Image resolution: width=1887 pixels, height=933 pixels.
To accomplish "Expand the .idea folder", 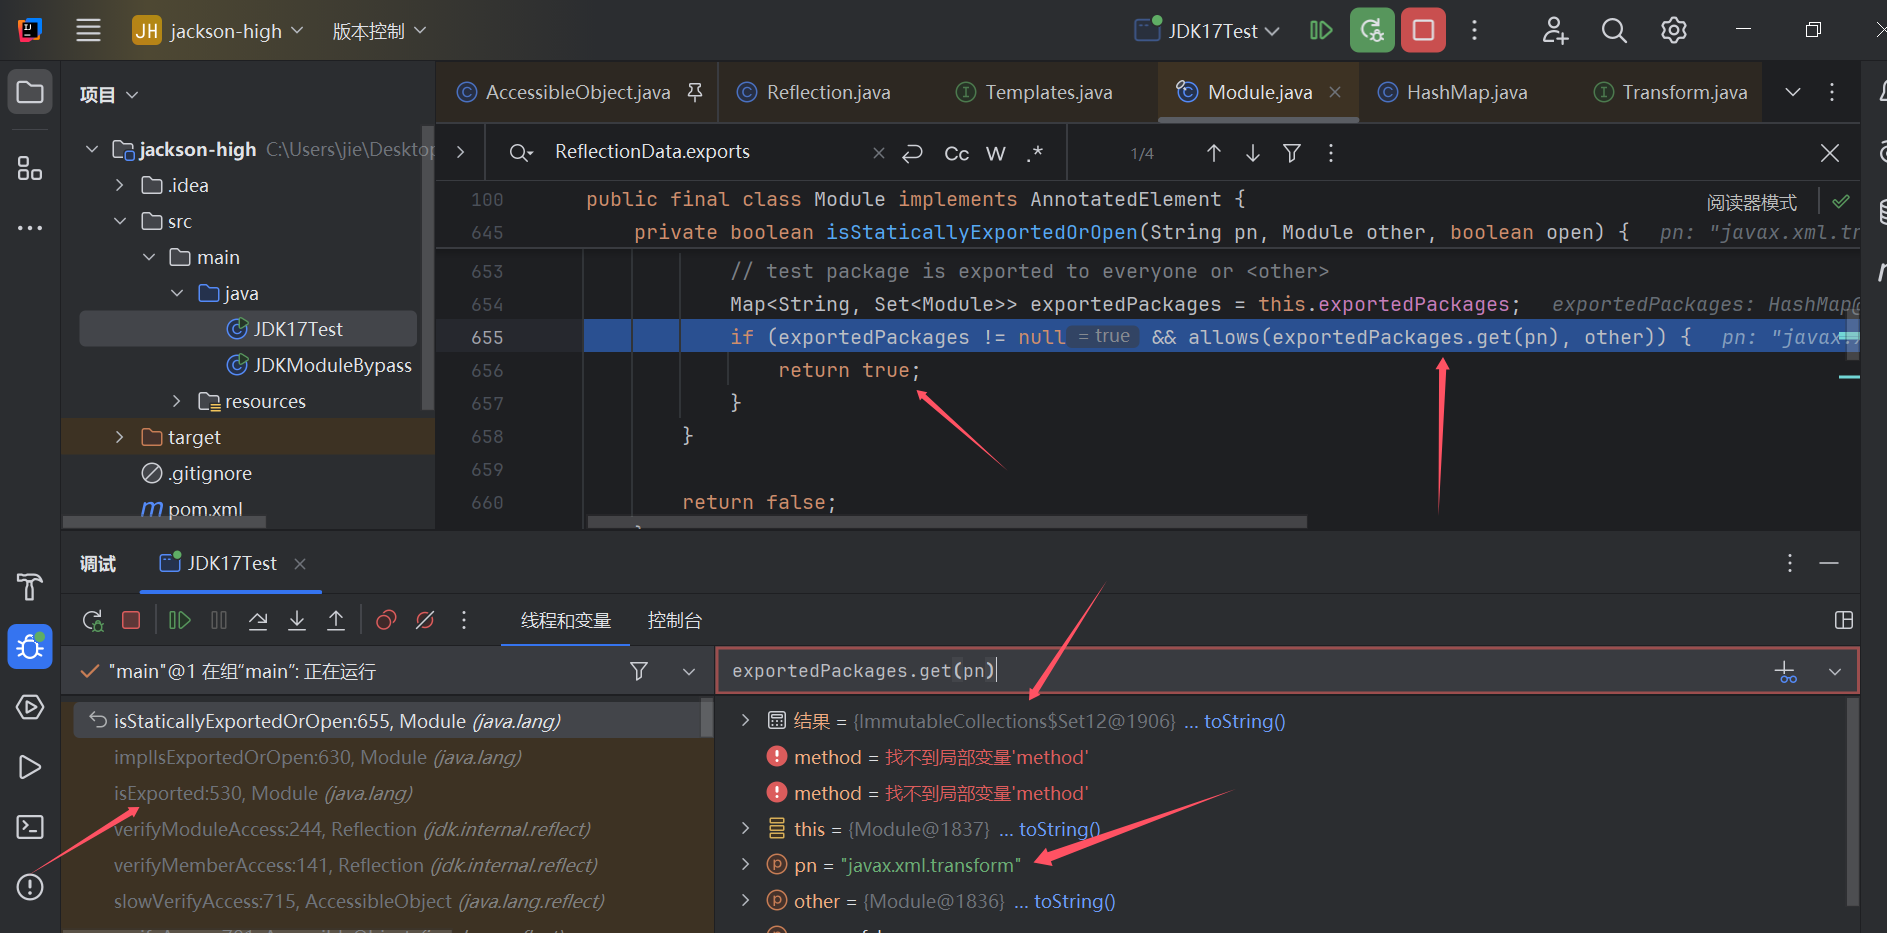I will (120, 185).
